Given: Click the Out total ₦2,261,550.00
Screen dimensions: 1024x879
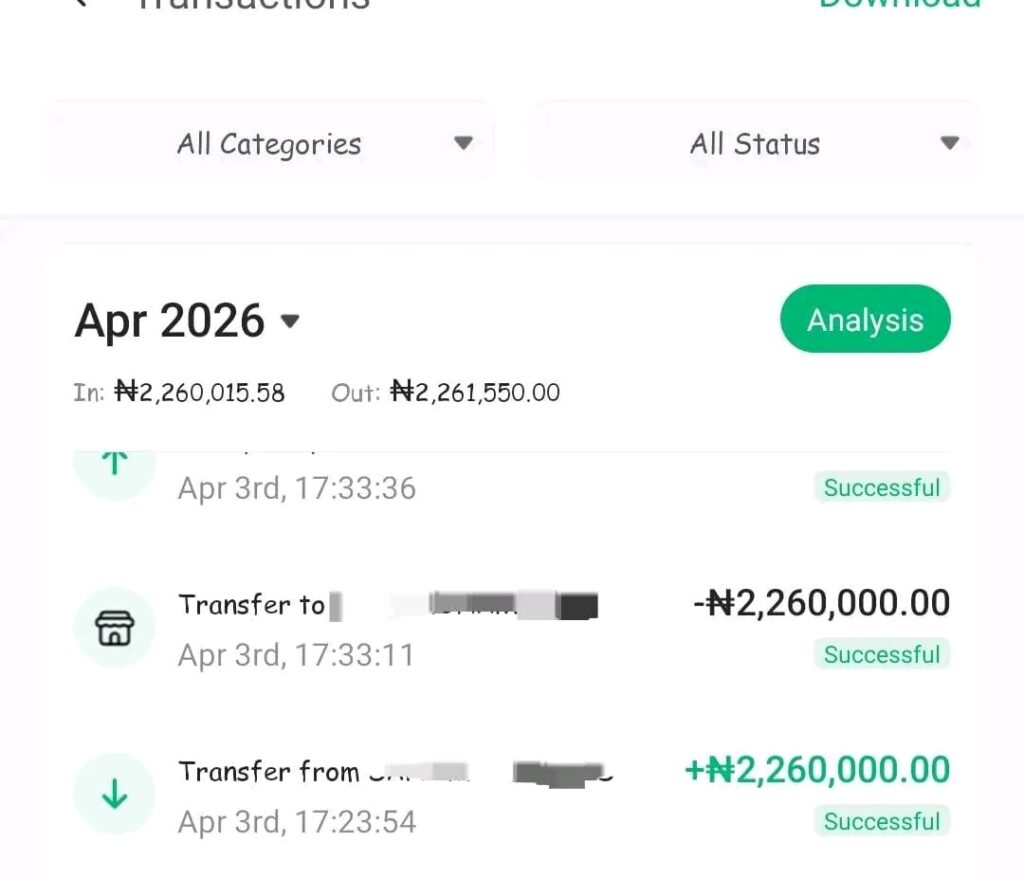Looking at the screenshot, I should click(475, 393).
